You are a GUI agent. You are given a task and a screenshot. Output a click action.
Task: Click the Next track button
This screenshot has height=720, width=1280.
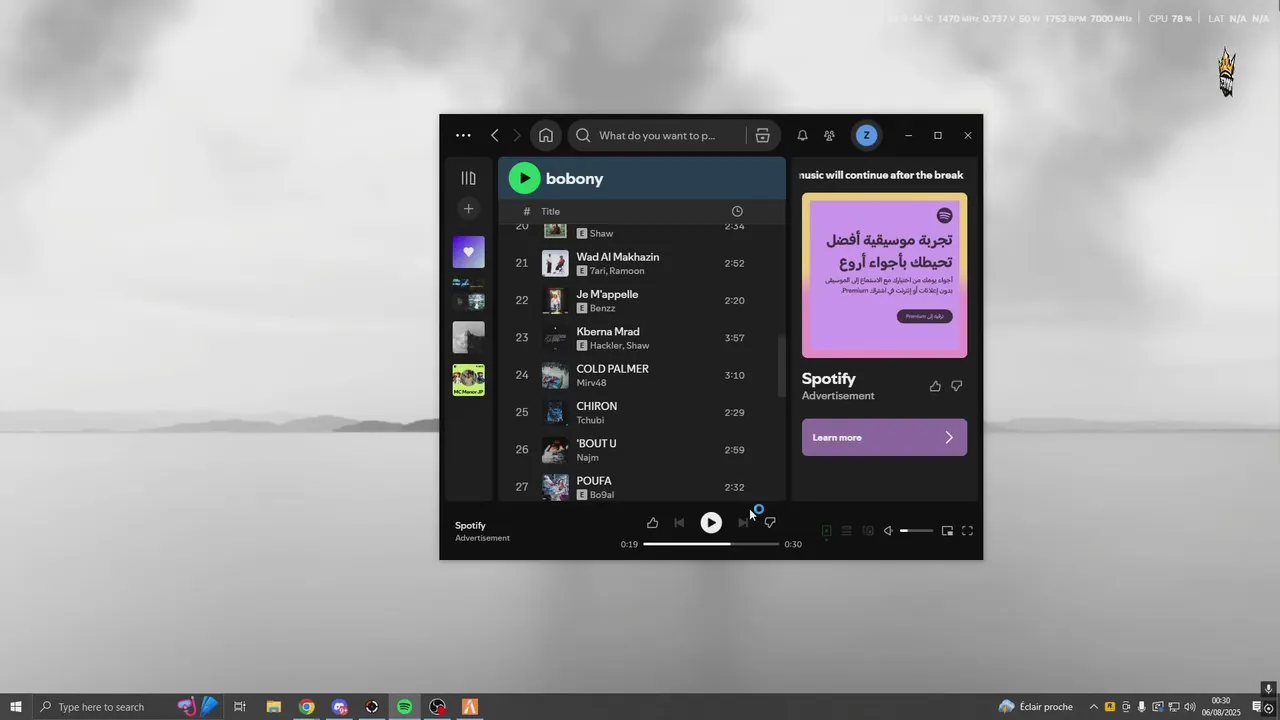[743, 522]
